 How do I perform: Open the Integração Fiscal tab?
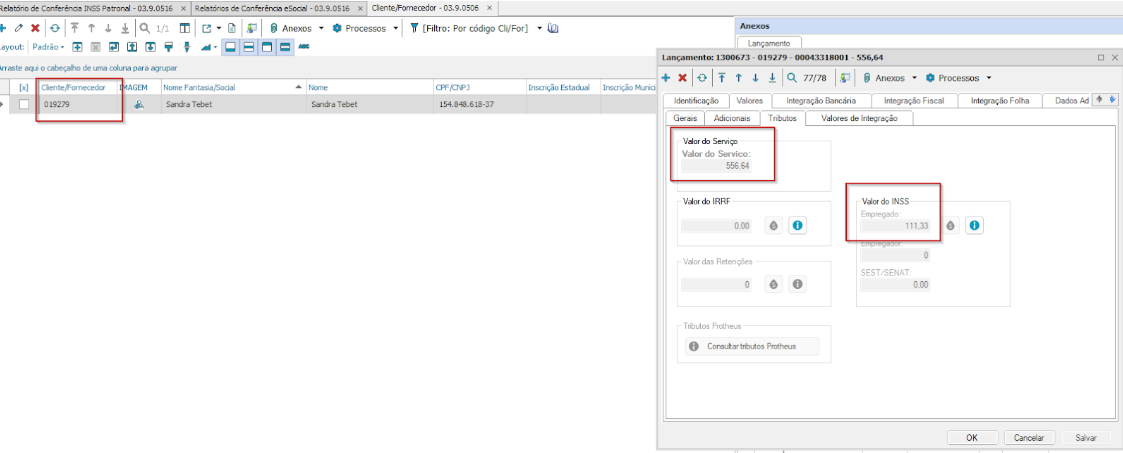(x=914, y=101)
